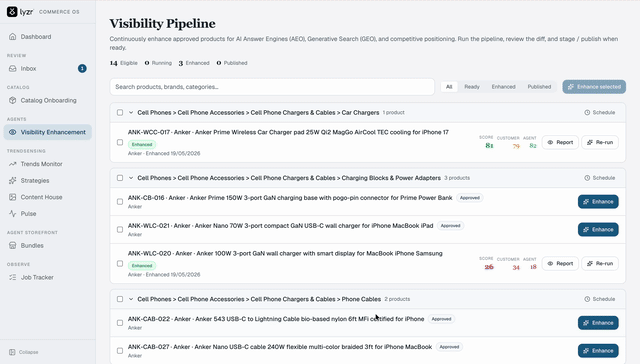Viewport: 640px width, 364px height.
Task: Click the Approved badge on ANK-CAB-022
Action: point(441,319)
